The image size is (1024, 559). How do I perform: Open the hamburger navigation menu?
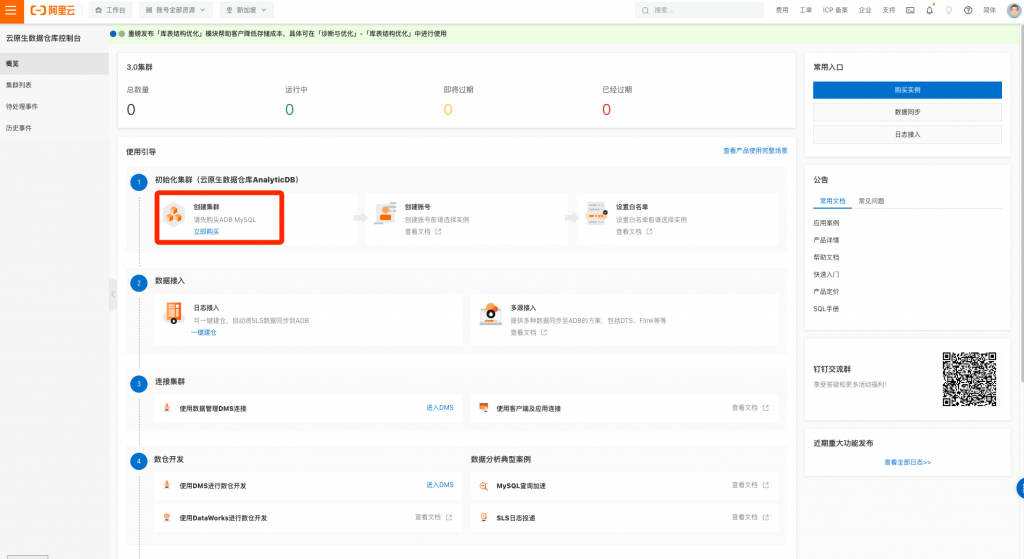(11, 10)
